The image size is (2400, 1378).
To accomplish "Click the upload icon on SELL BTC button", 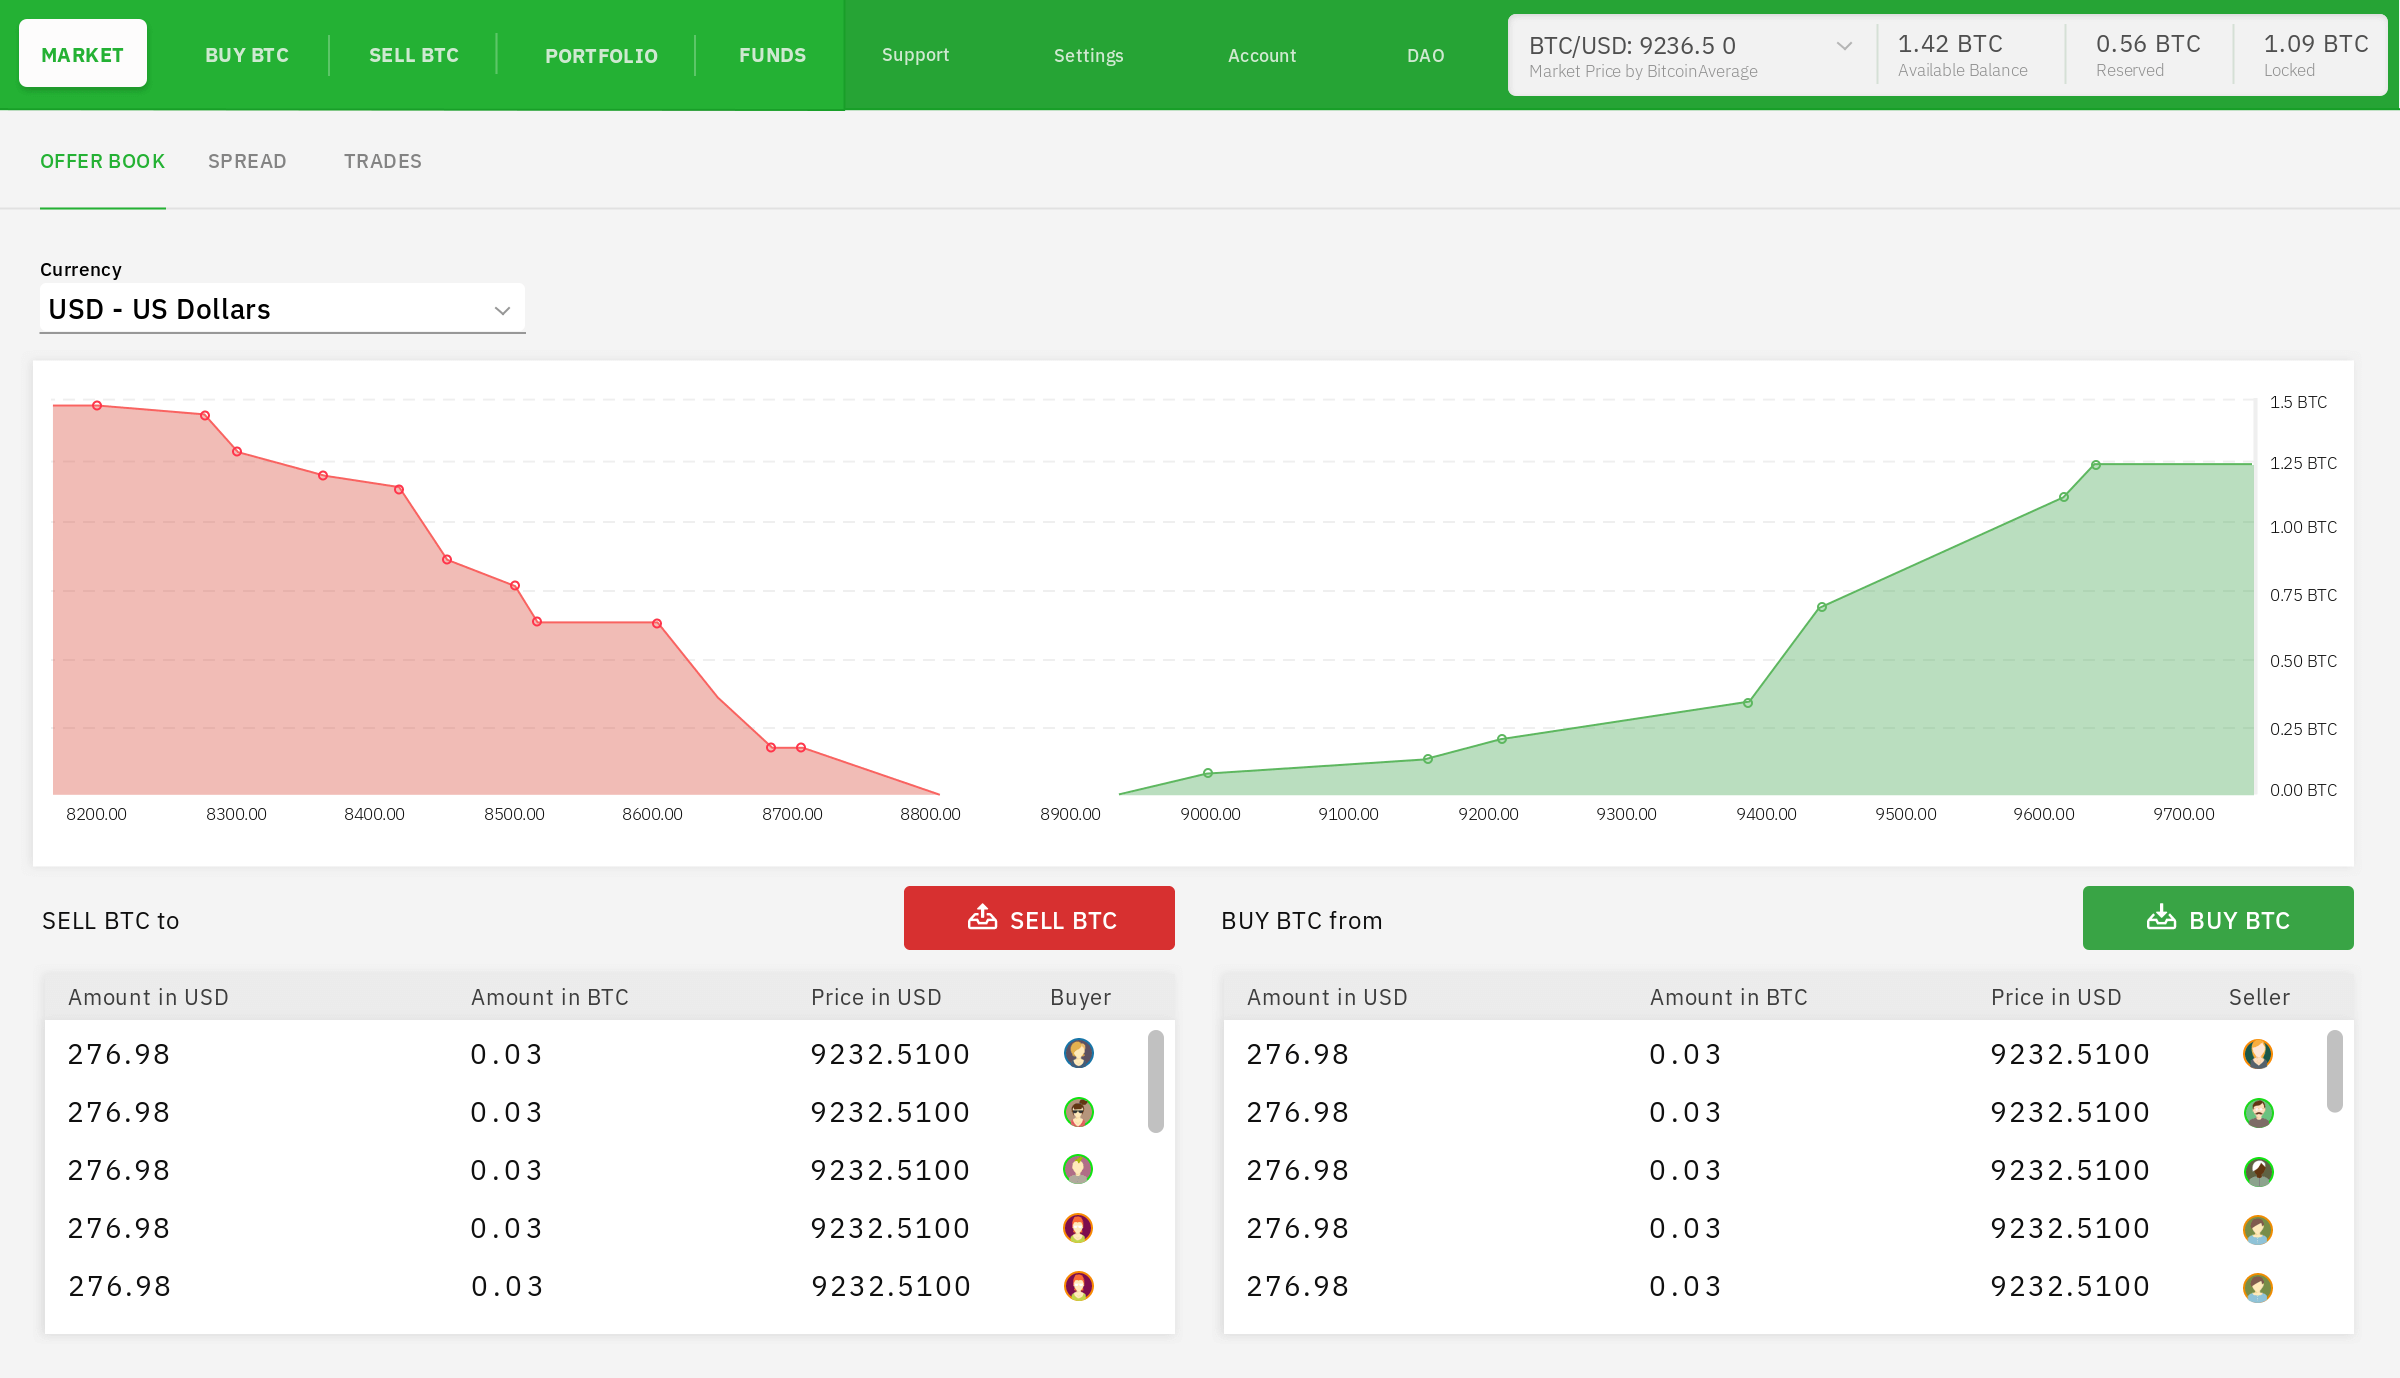I will click(x=983, y=917).
